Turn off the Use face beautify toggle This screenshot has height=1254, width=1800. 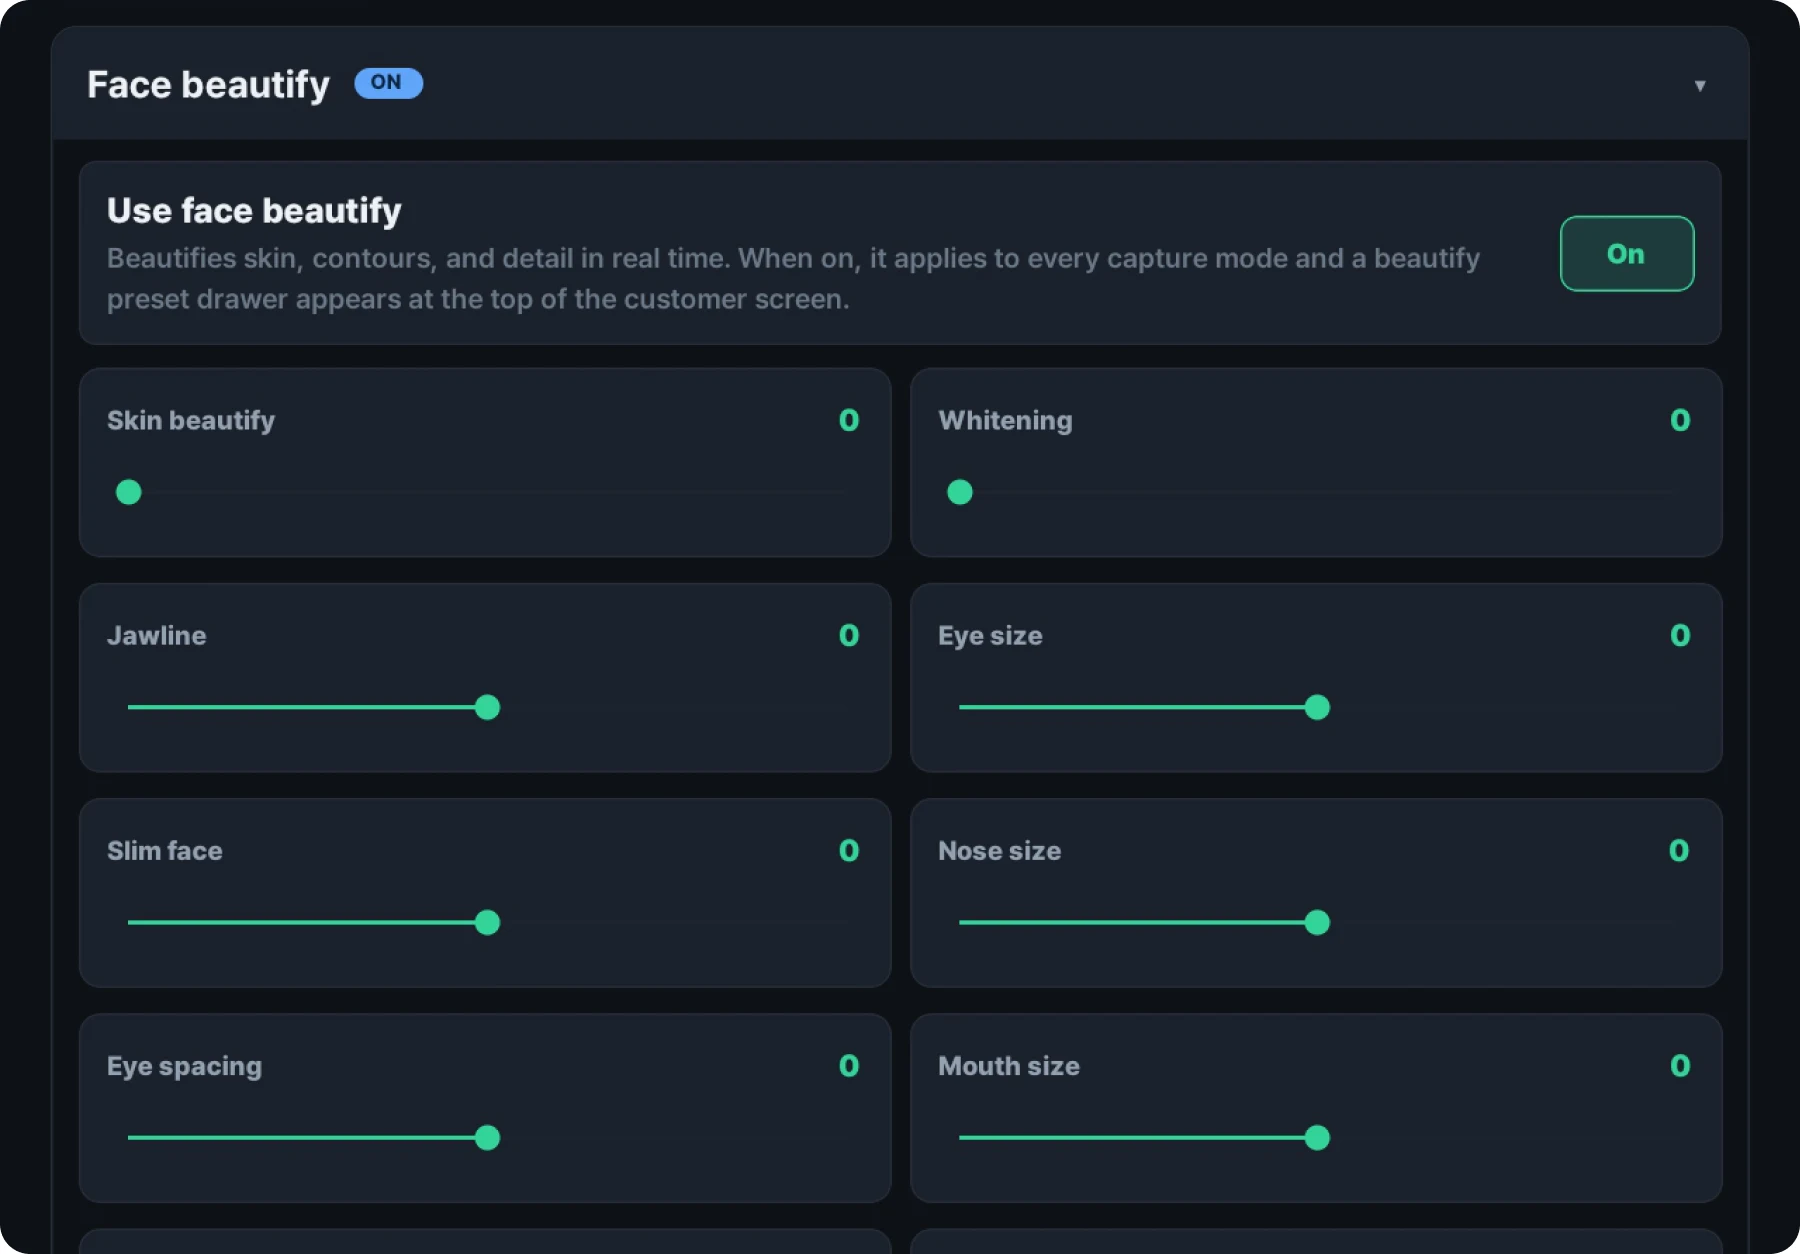point(1627,254)
